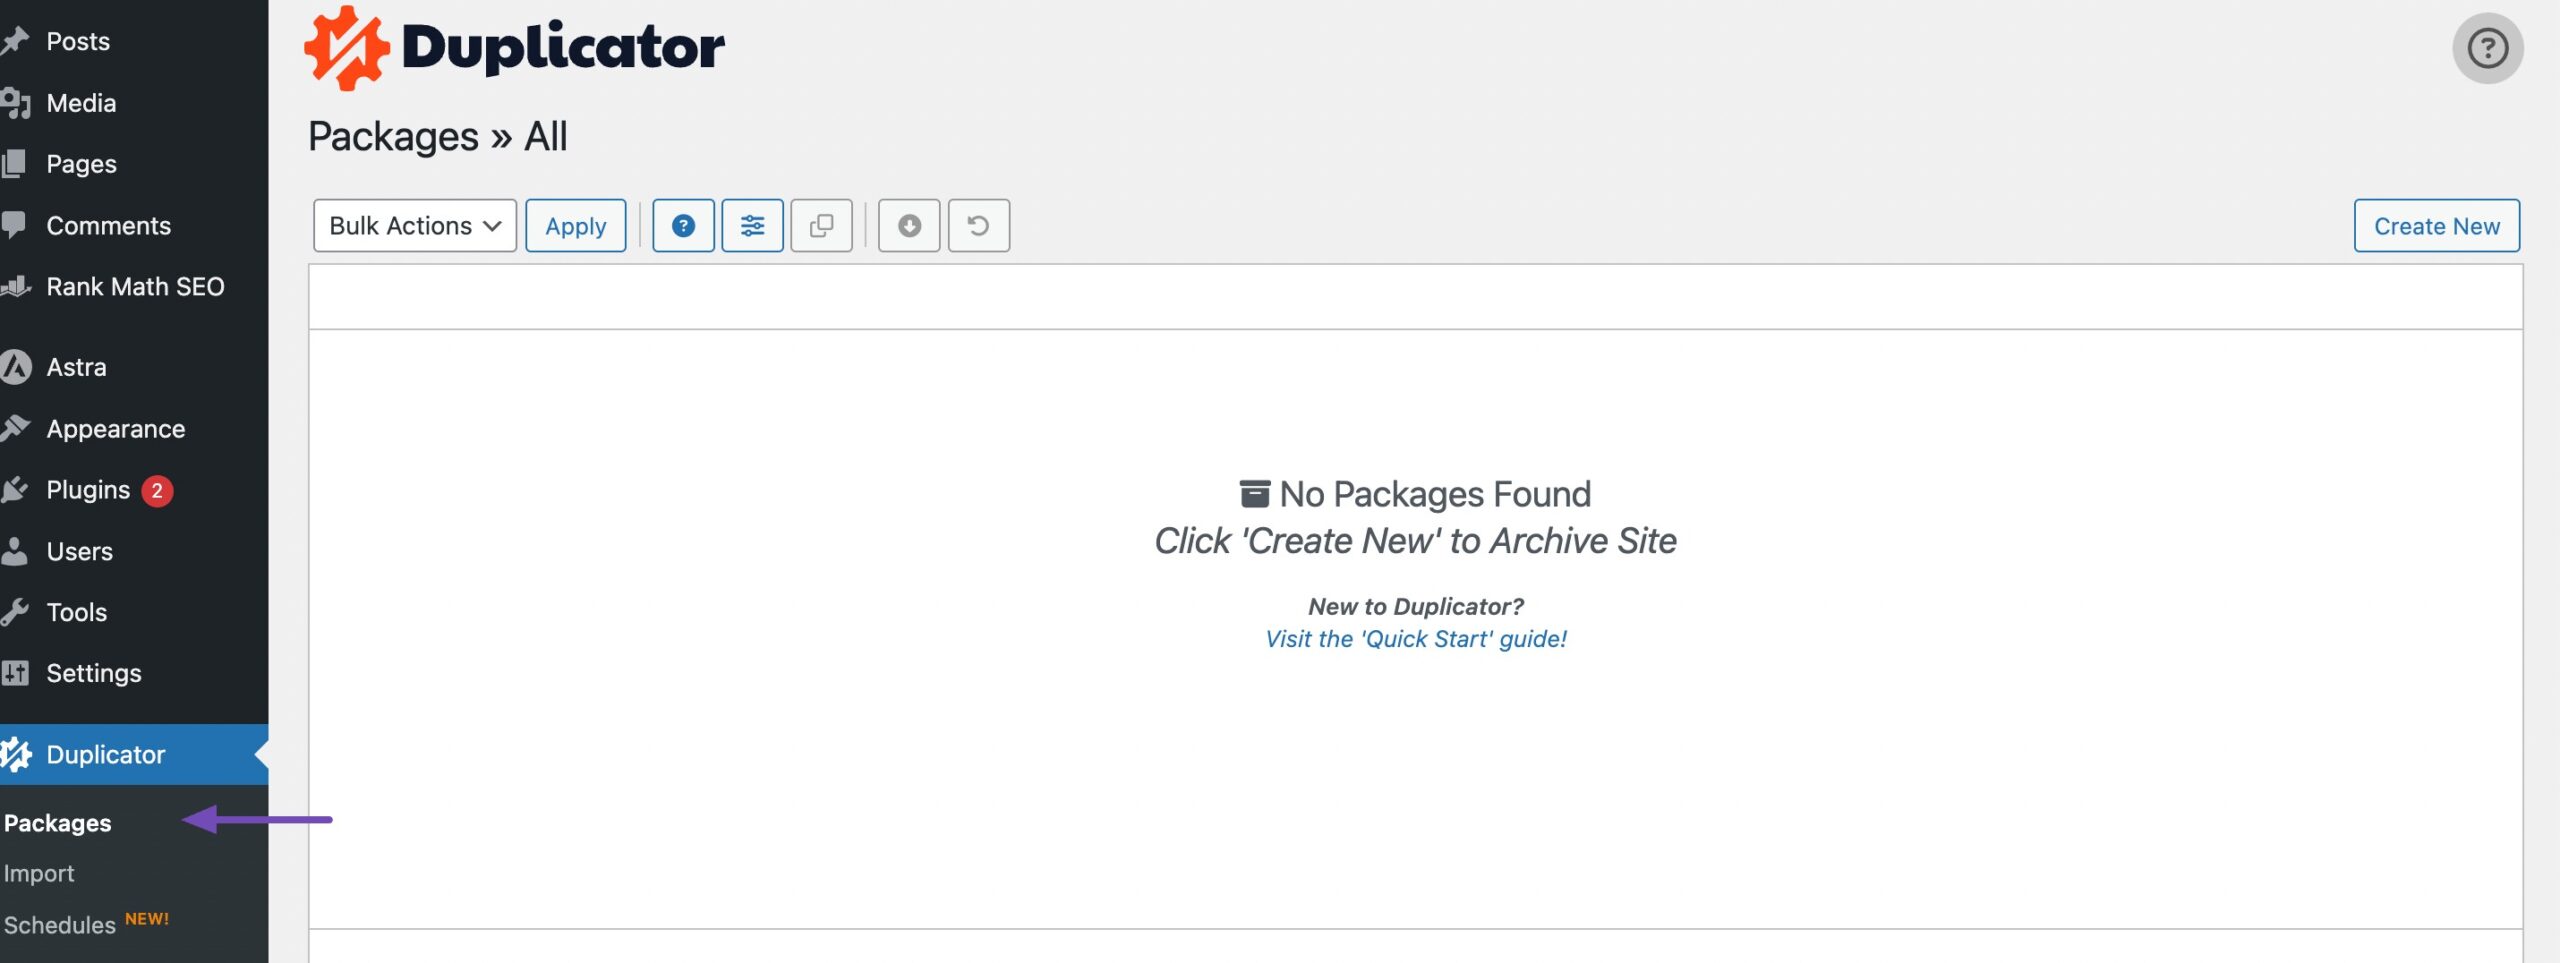Open the package settings sliders icon
The width and height of the screenshot is (2560, 963).
[752, 226]
